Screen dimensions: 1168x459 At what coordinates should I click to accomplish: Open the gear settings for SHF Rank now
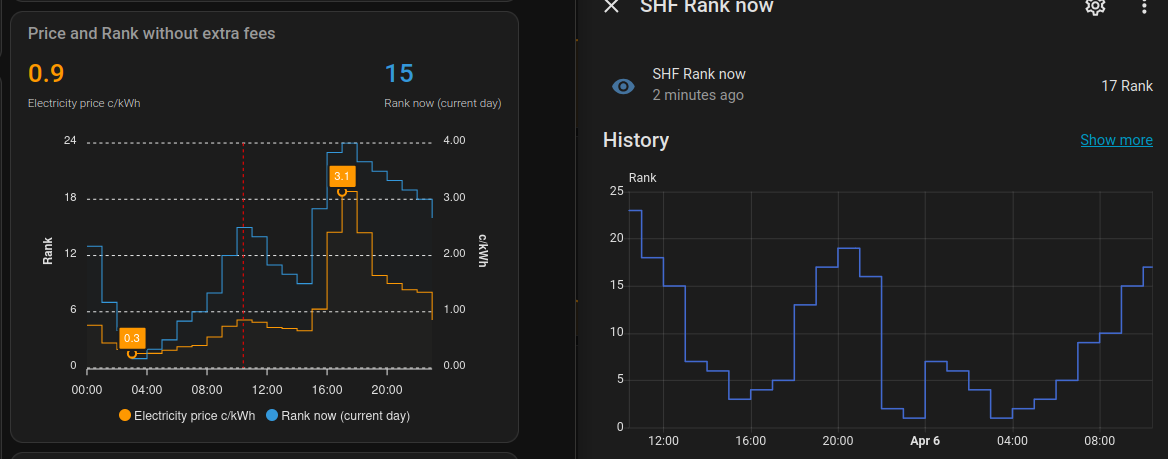[x=1095, y=7]
